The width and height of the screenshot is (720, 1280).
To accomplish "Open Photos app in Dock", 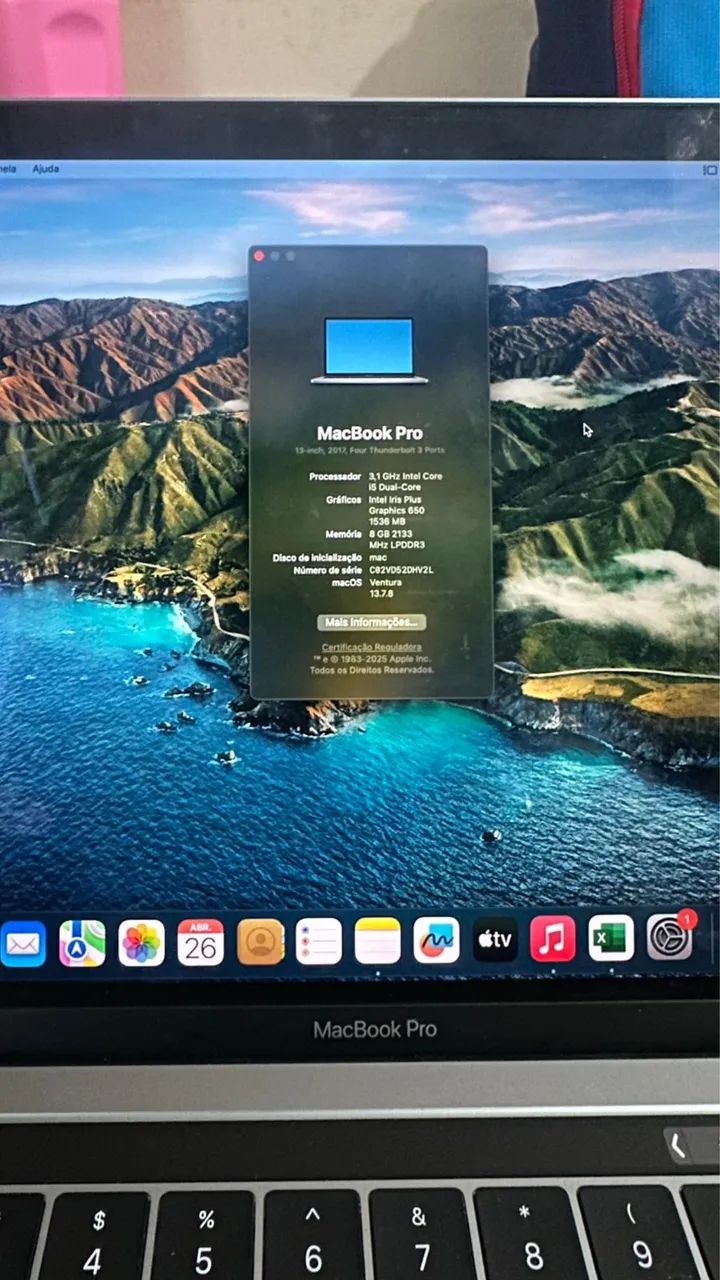I will (141, 943).
